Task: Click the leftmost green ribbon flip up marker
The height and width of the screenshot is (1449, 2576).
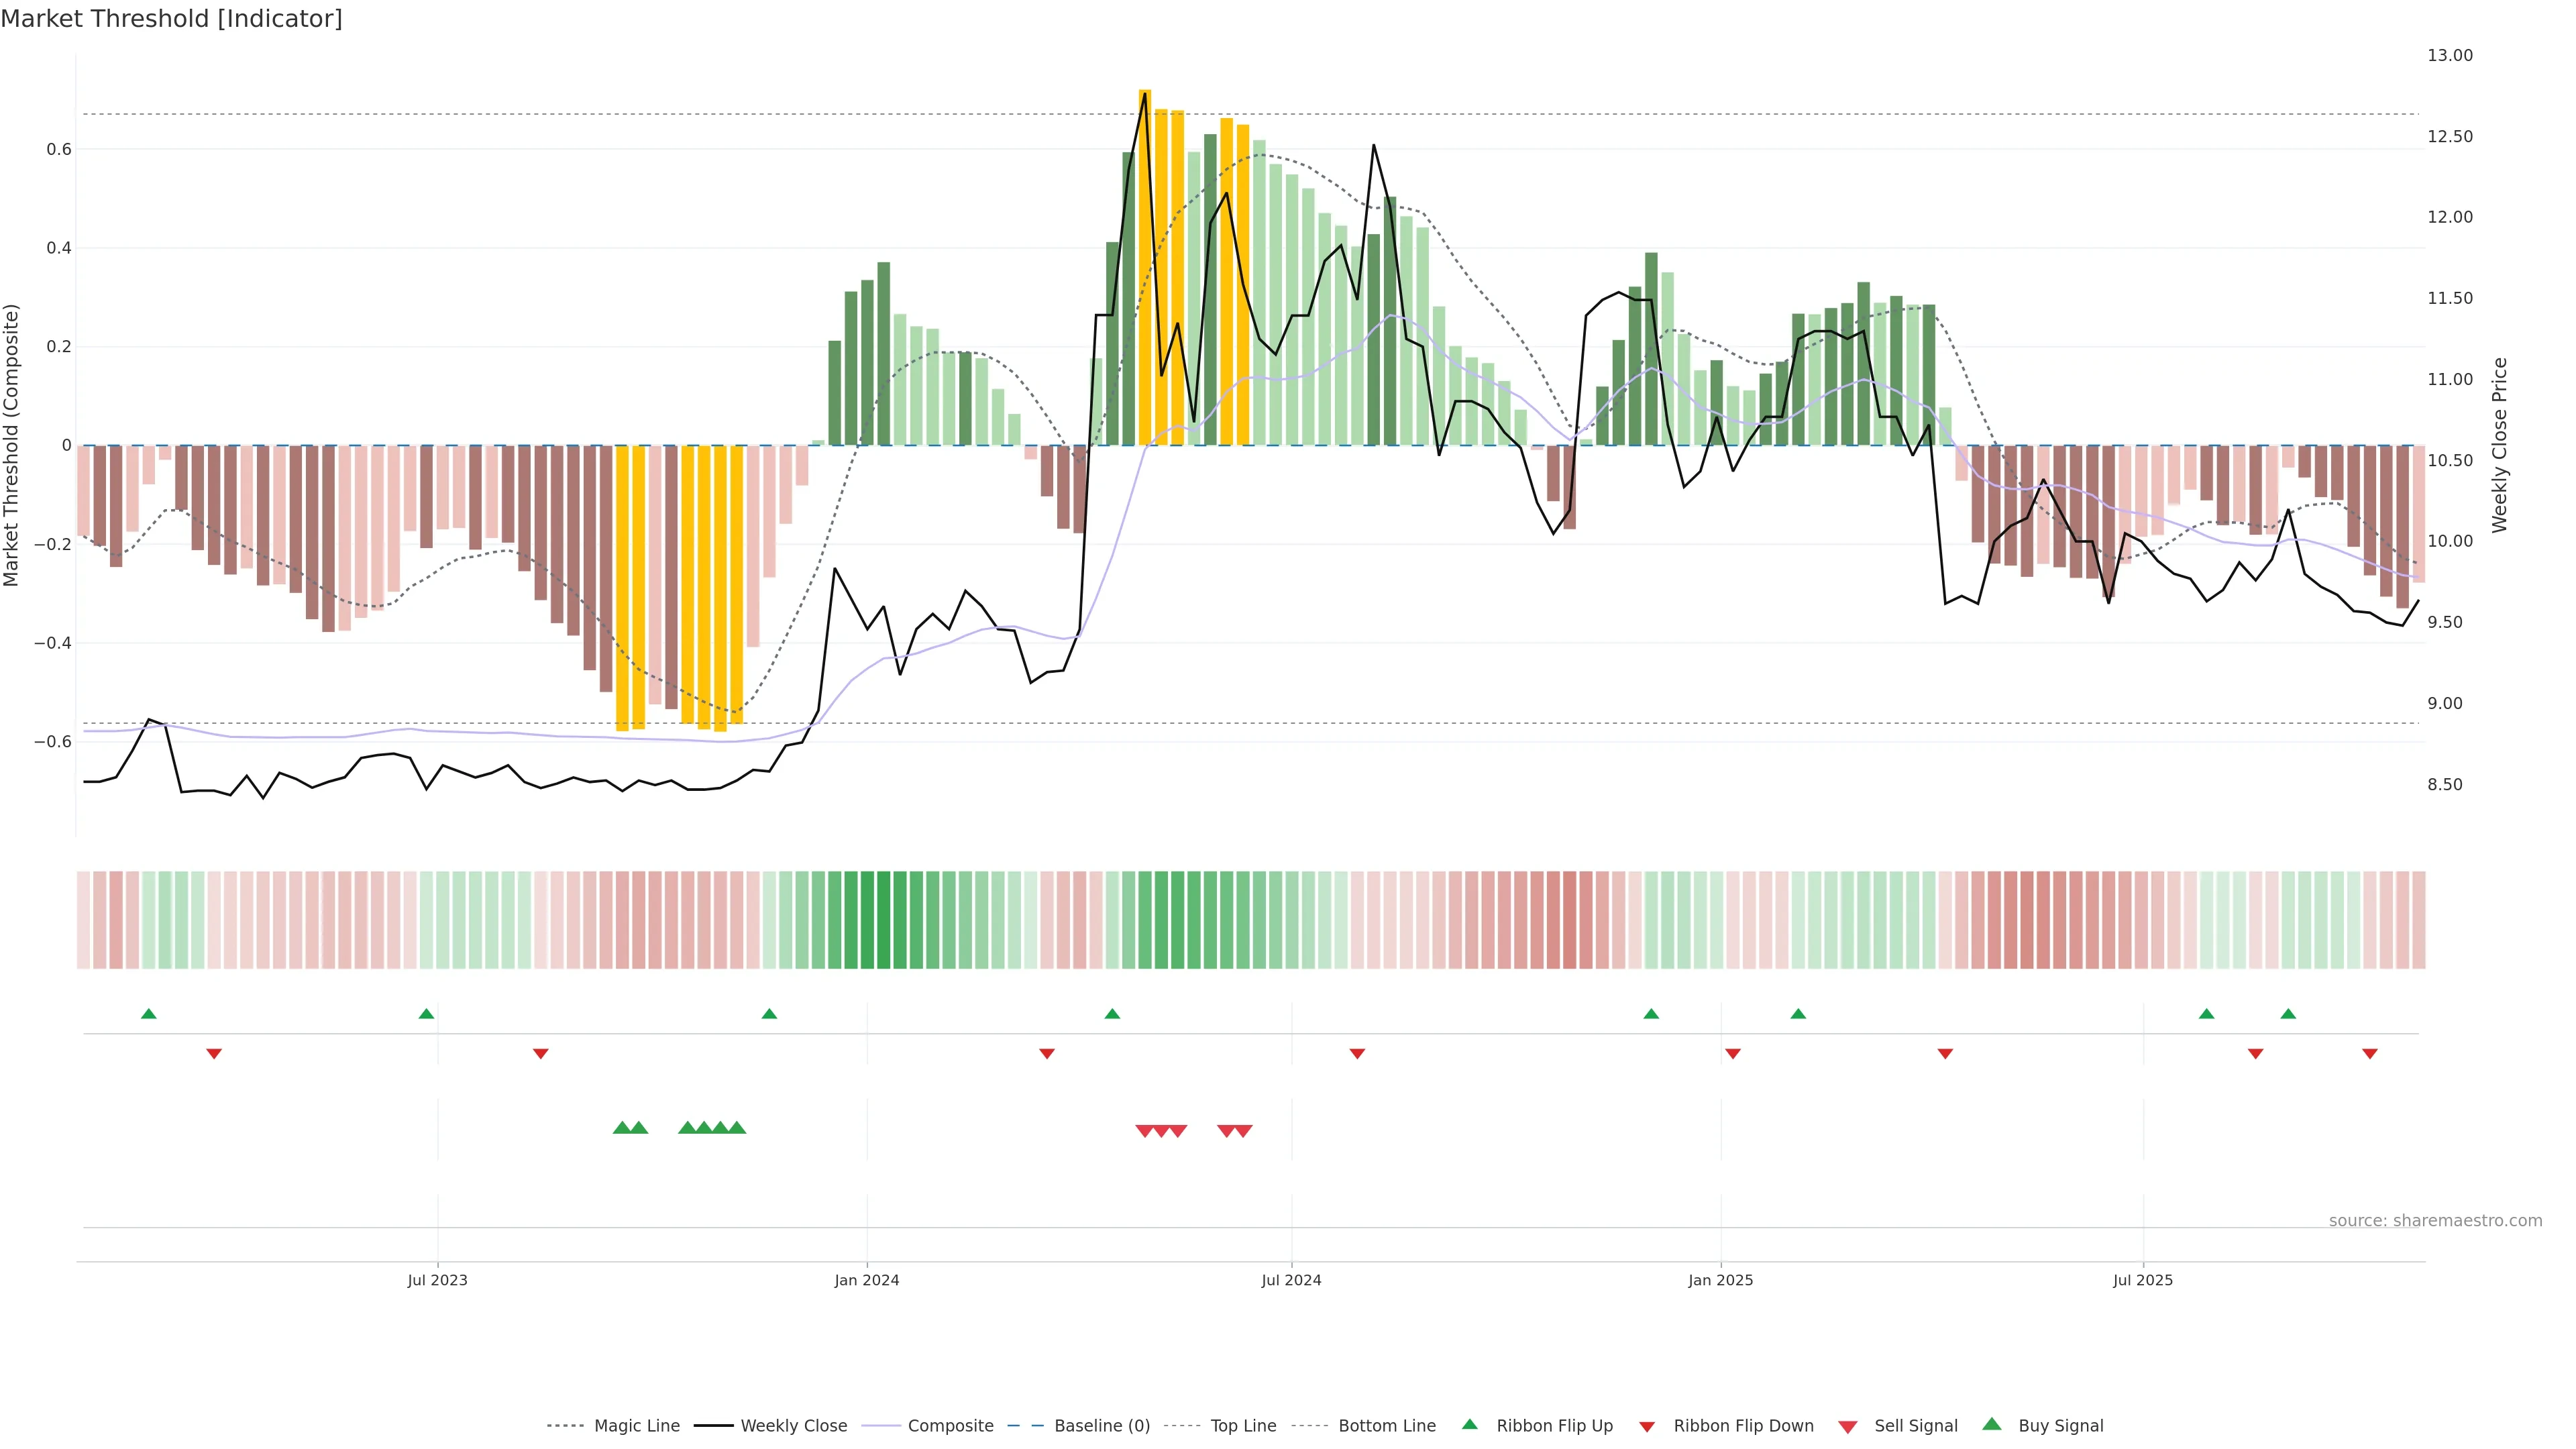Action: pos(149,1014)
